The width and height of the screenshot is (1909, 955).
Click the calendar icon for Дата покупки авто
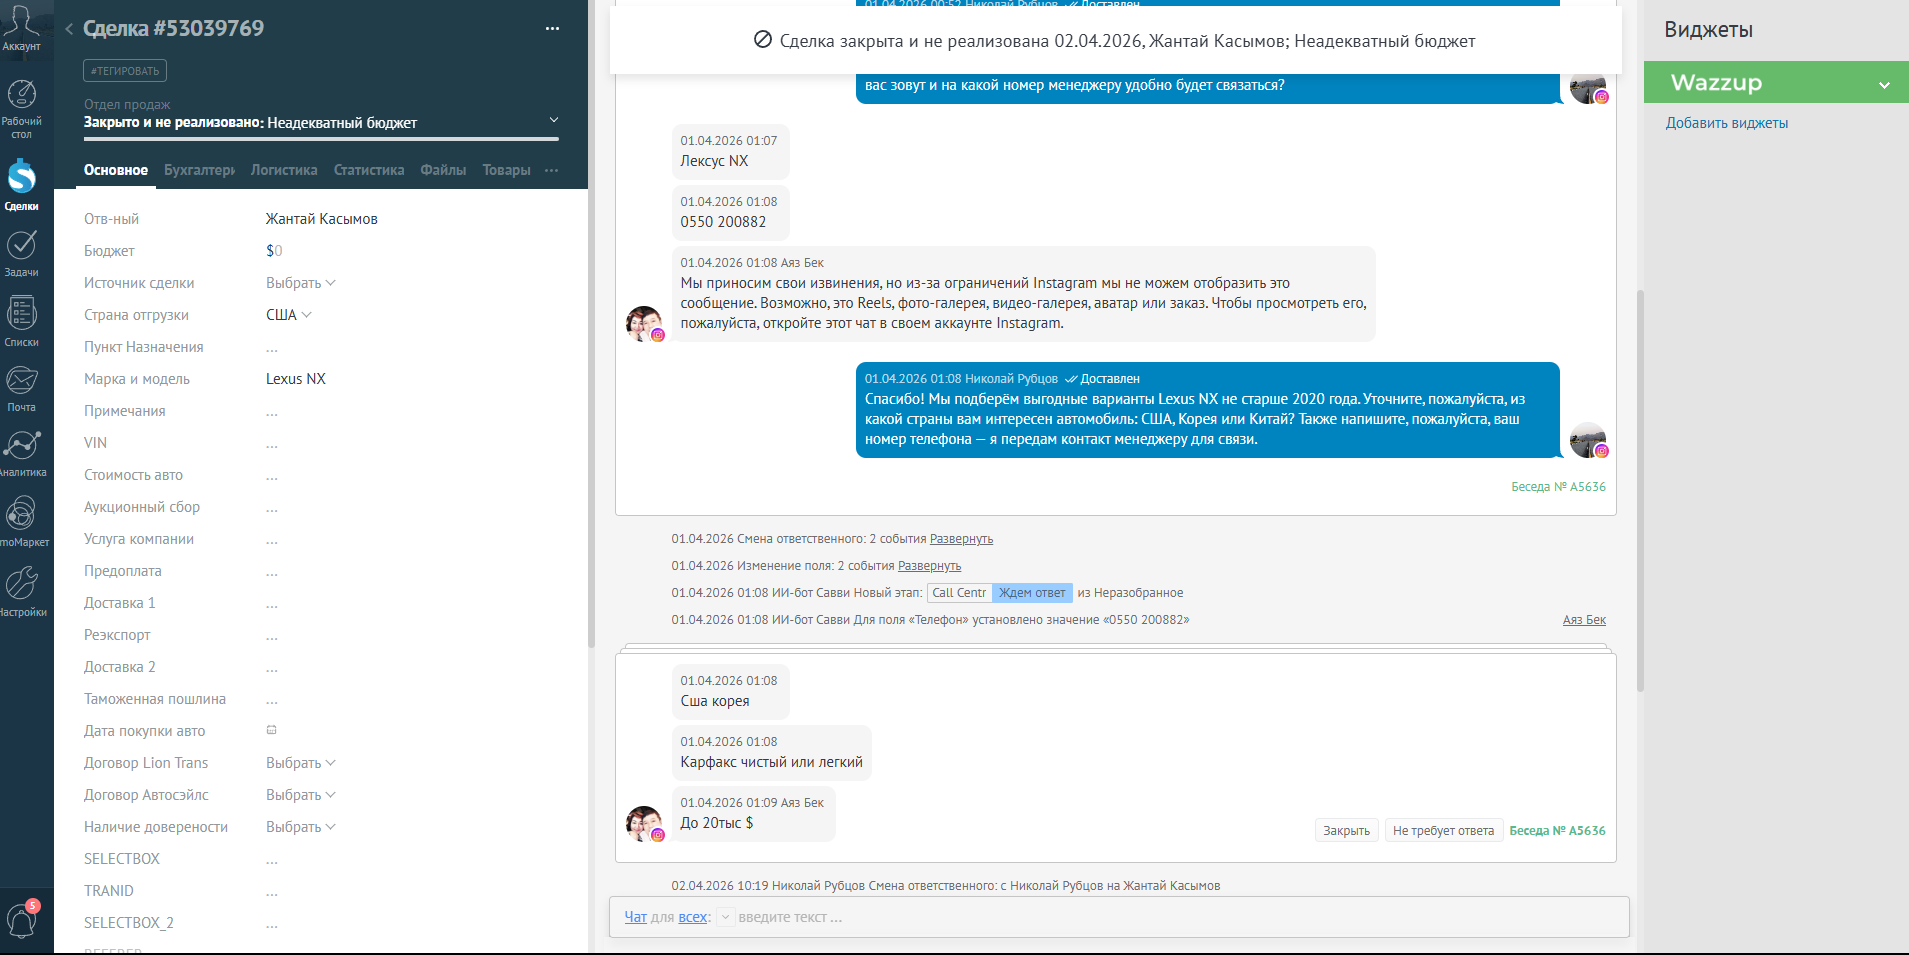271,730
